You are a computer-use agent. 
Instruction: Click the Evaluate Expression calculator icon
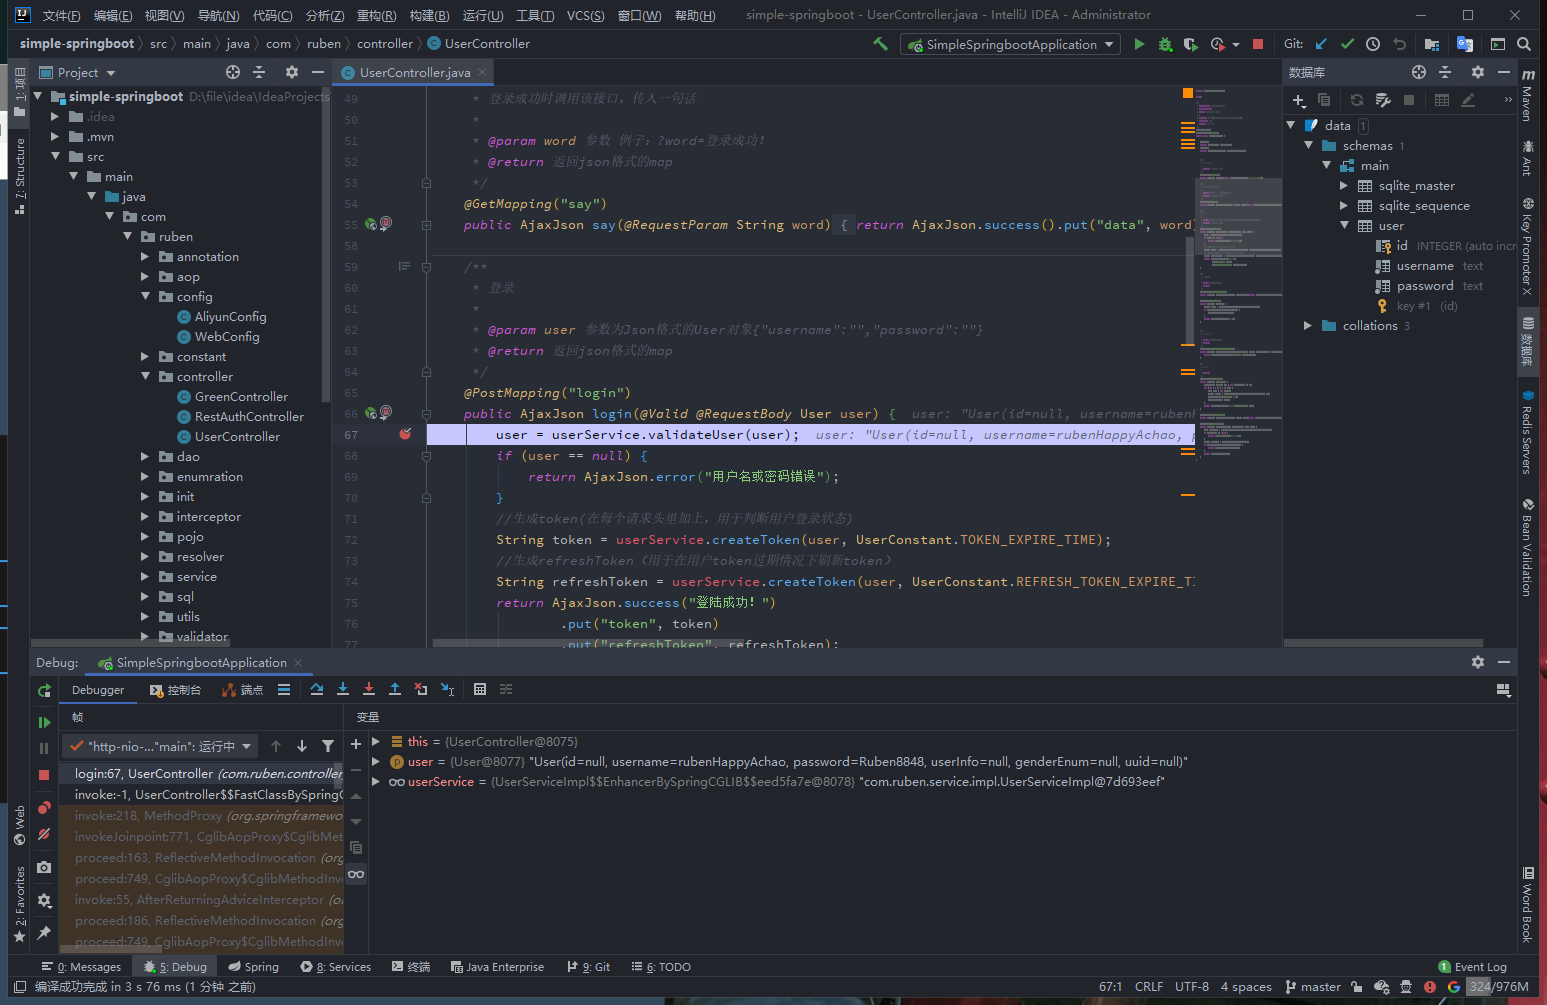click(x=480, y=689)
